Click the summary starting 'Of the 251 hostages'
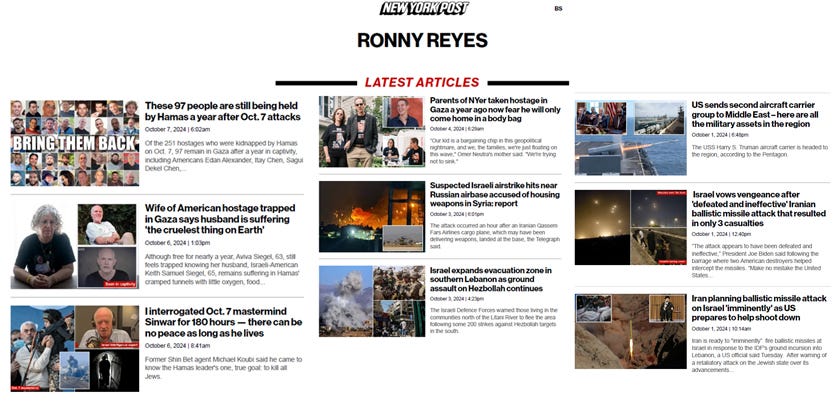Screen dimensions: 837x402 (x=222, y=156)
